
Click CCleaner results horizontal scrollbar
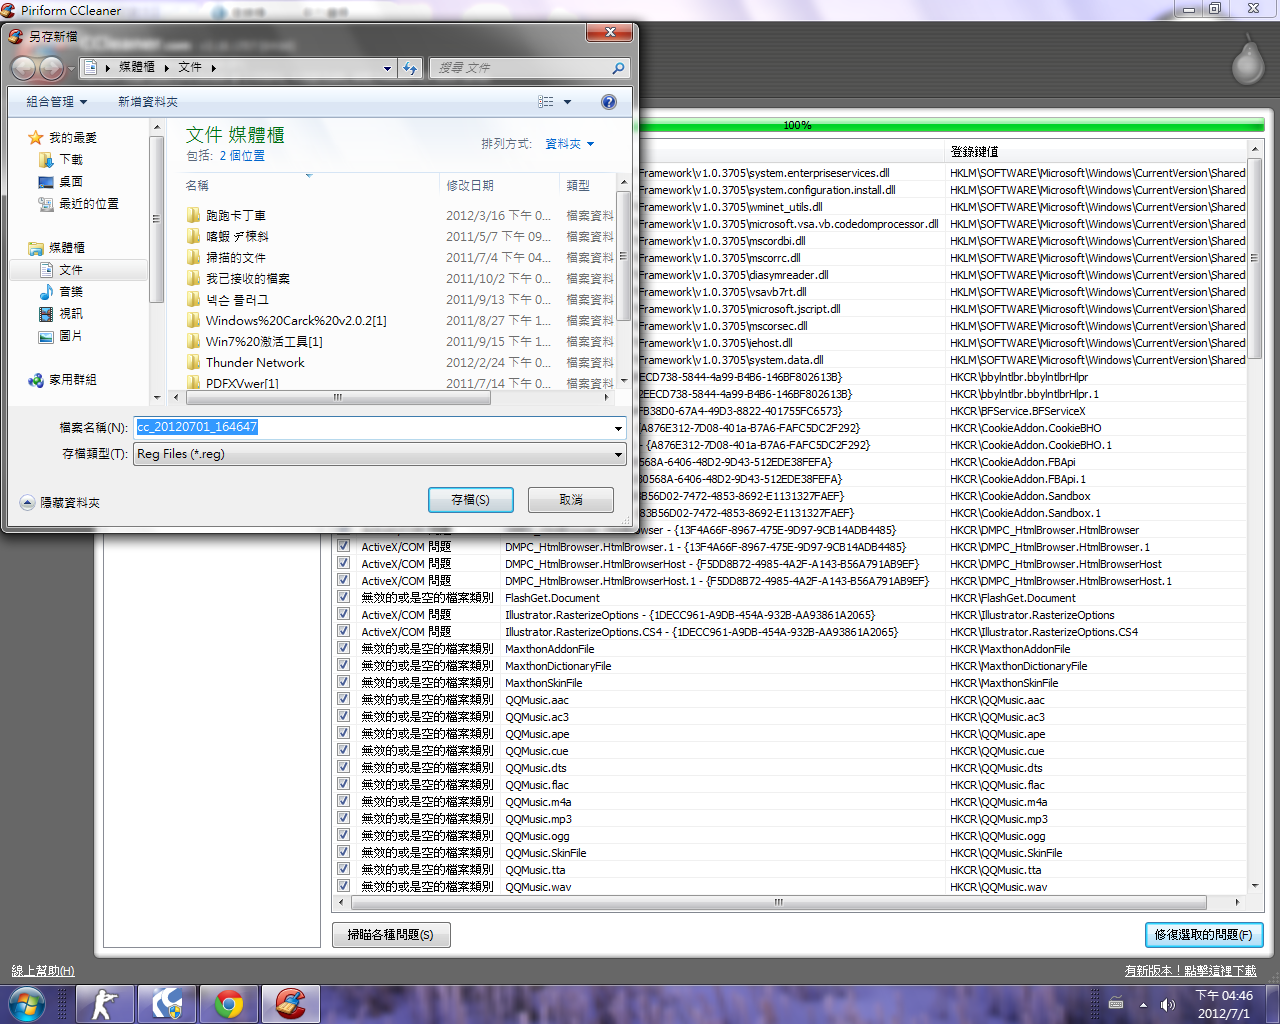(x=778, y=902)
